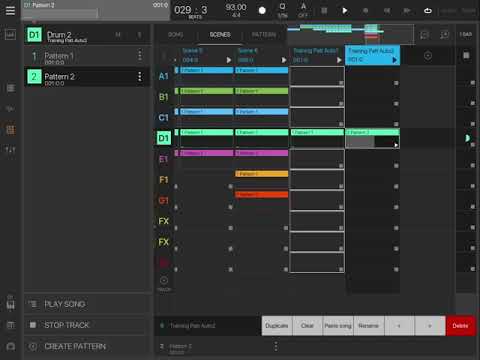The height and width of the screenshot is (360, 480).
Task: Stop all scenes with the square icon
Action: tap(466, 55)
